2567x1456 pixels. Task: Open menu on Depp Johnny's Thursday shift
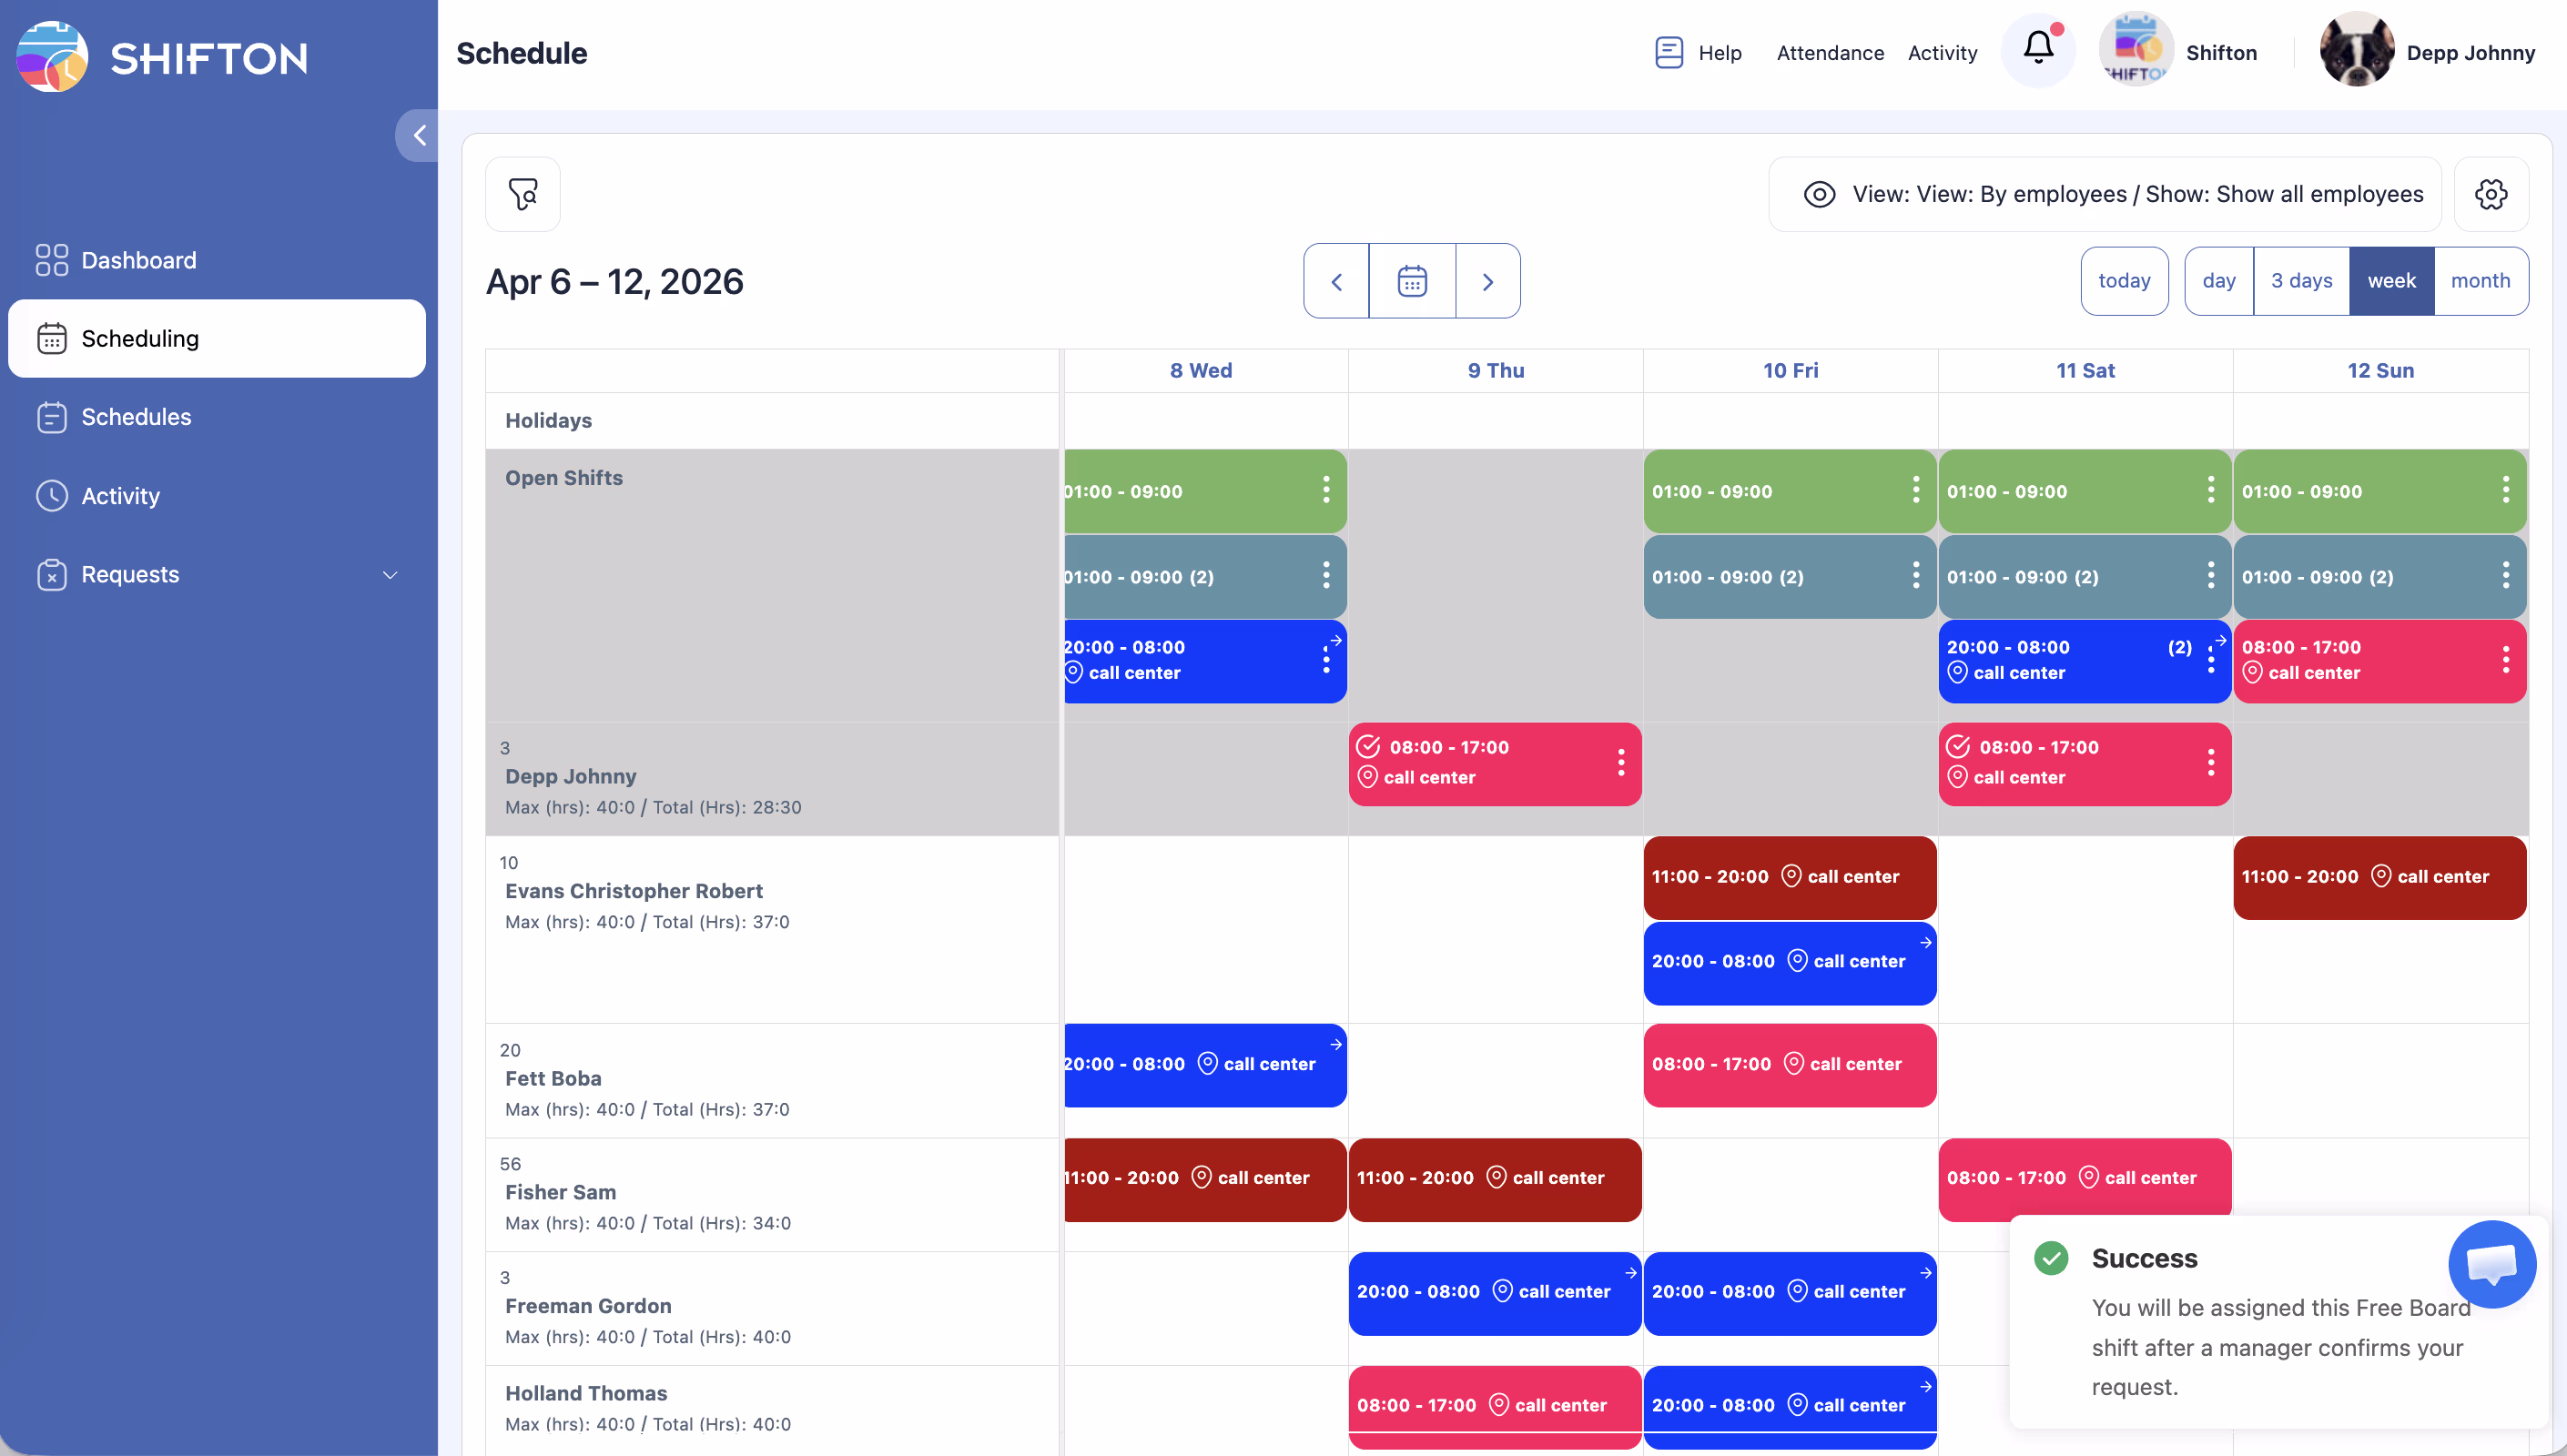click(x=1620, y=763)
